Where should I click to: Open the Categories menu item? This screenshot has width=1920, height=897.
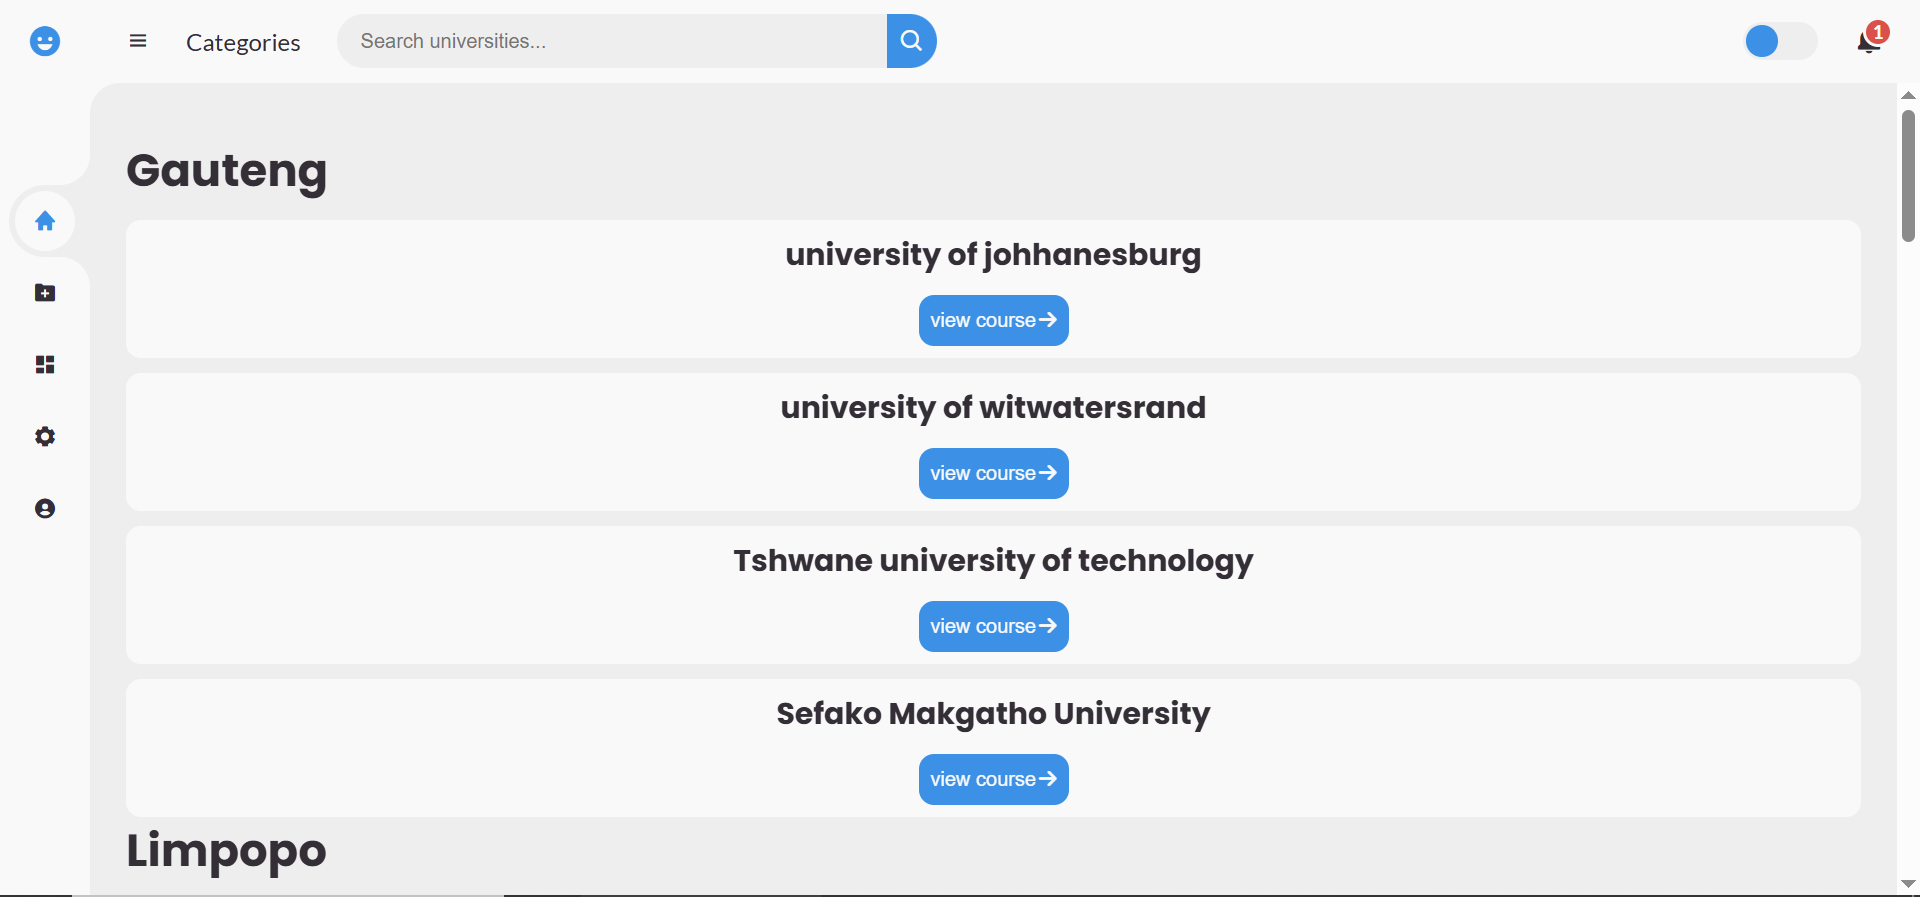tap(243, 42)
